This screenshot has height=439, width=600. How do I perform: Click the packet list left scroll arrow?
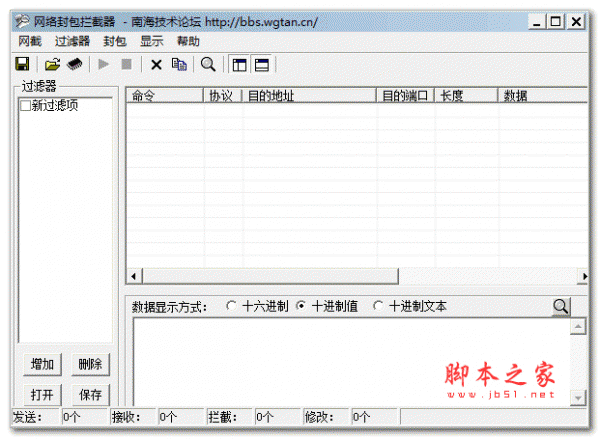[134, 276]
